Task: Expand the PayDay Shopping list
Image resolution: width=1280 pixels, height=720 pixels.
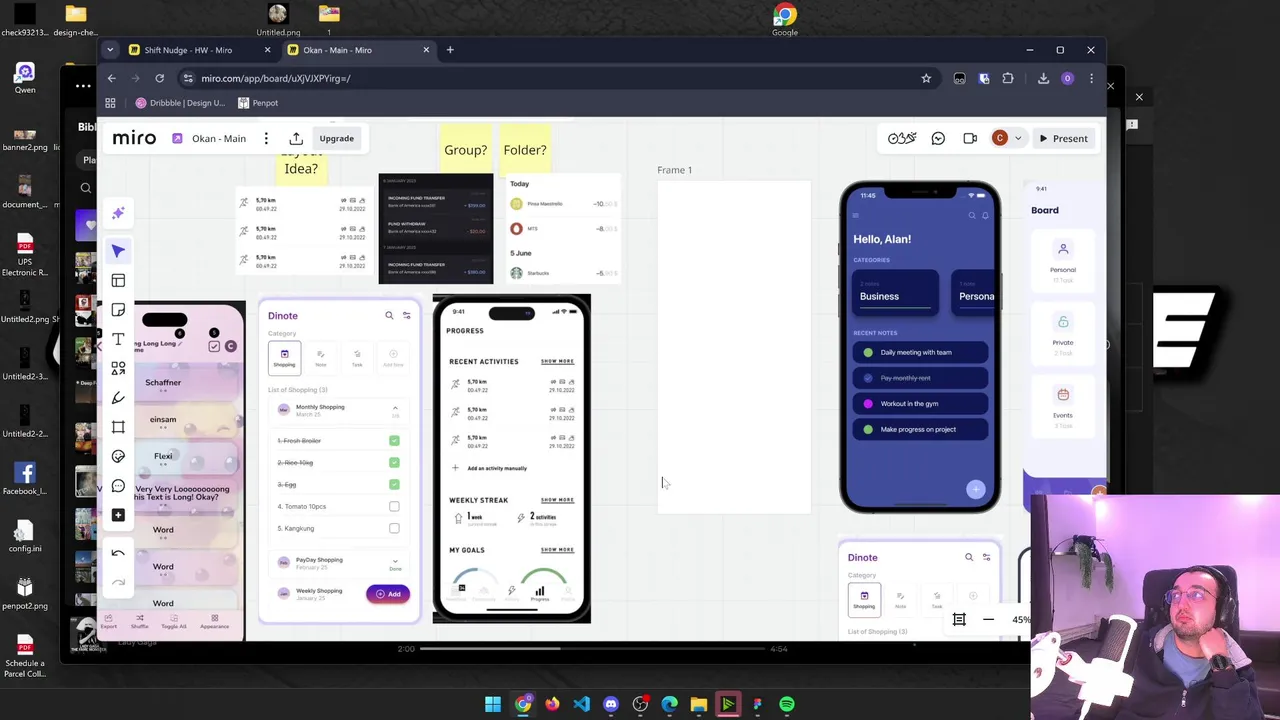Action: 395,561
